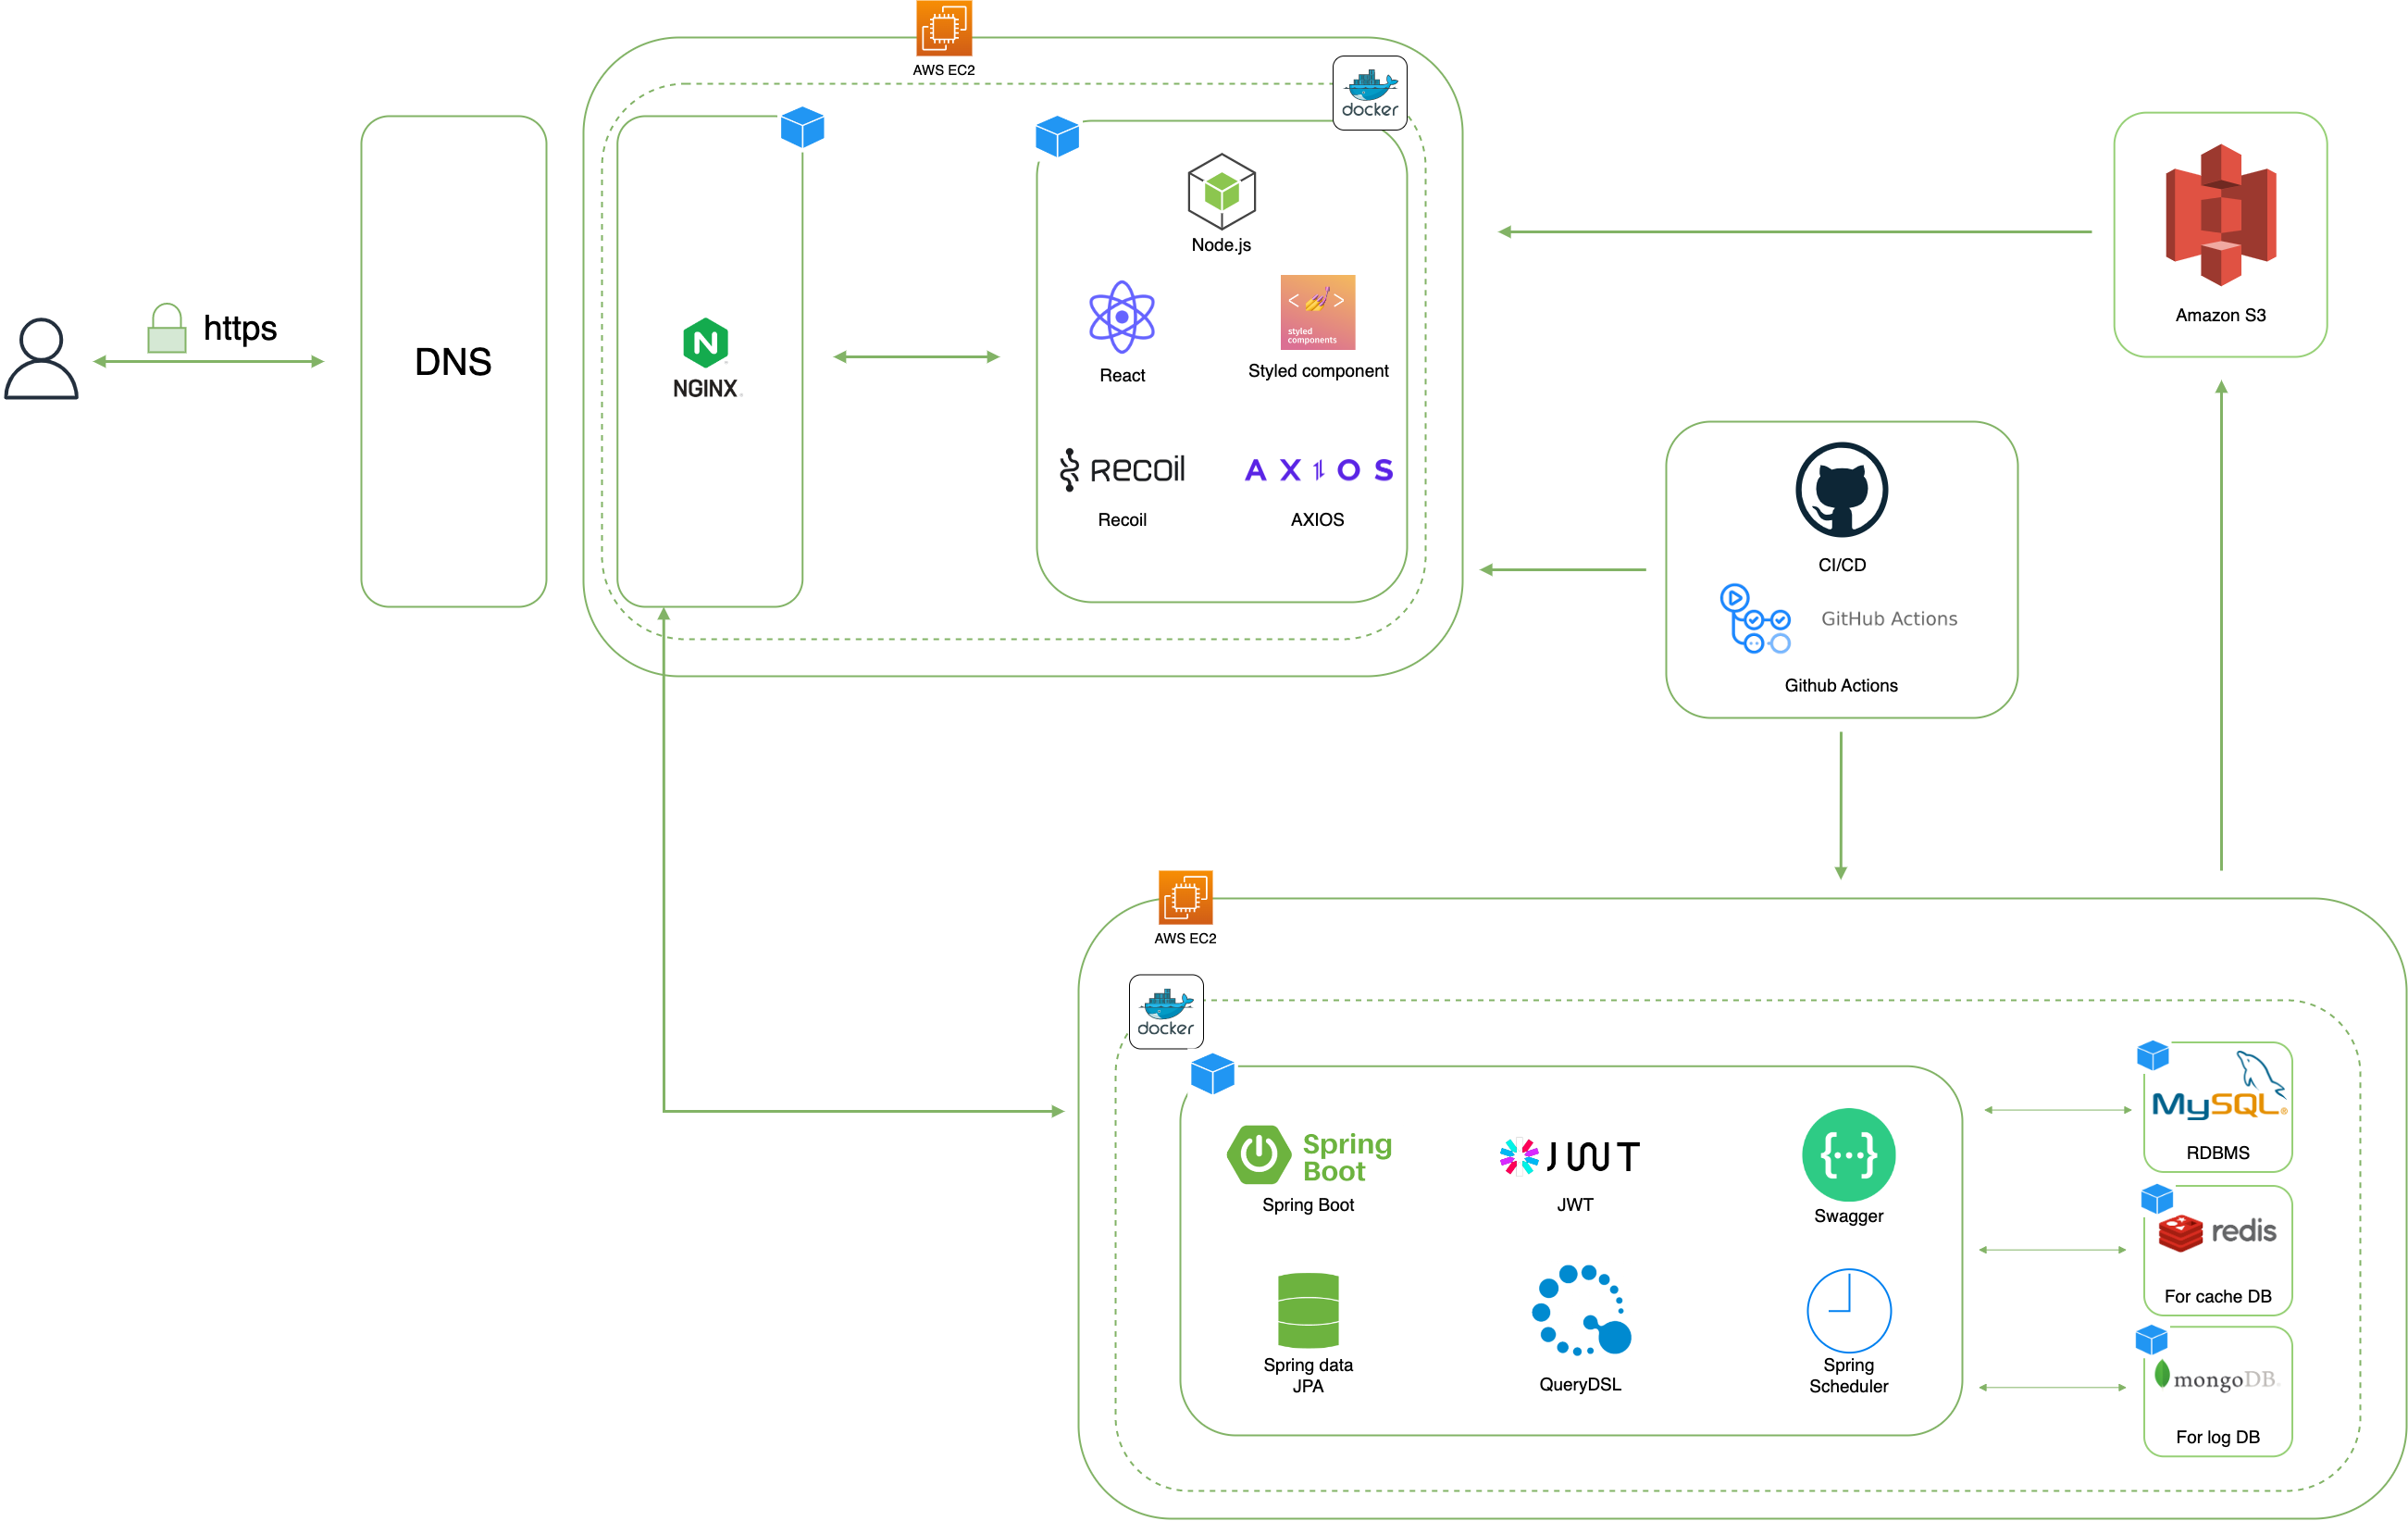The height and width of the screenshot is (1521, 2408).
Task: Select the Styled component gradient logo
Action: pos(1317,312)
